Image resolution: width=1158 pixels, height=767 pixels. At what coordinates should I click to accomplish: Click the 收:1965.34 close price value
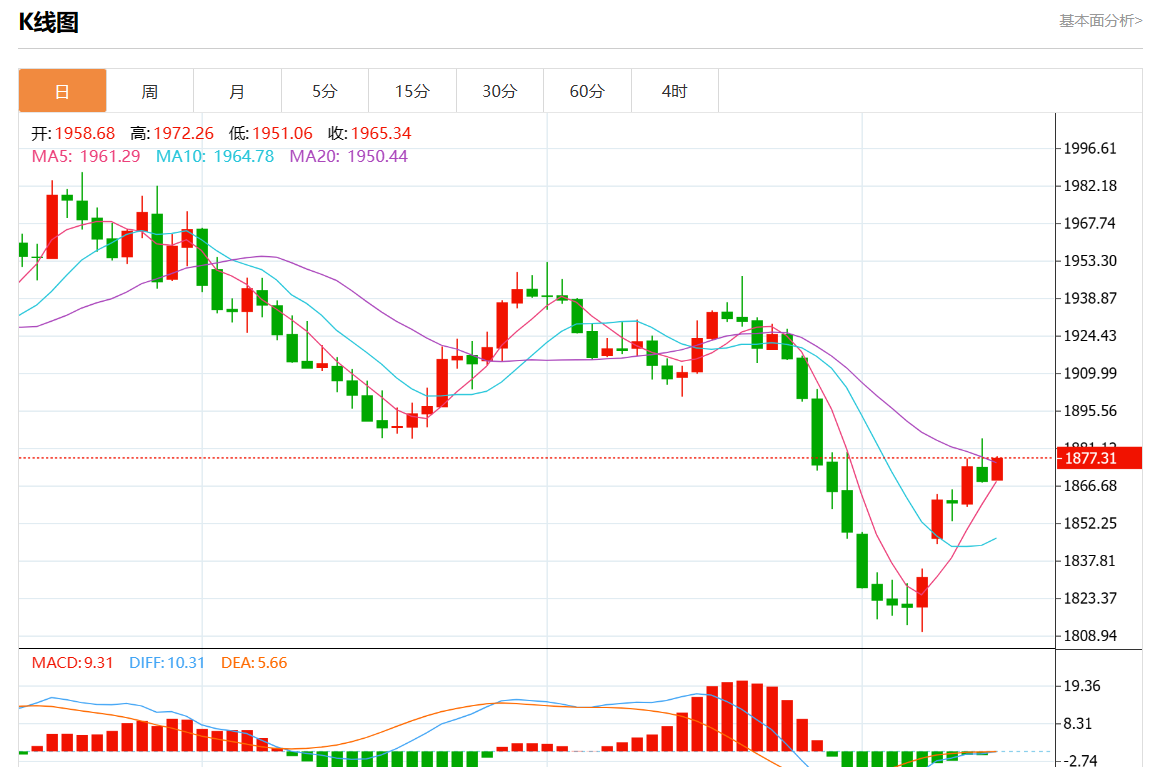coord(369,134)
